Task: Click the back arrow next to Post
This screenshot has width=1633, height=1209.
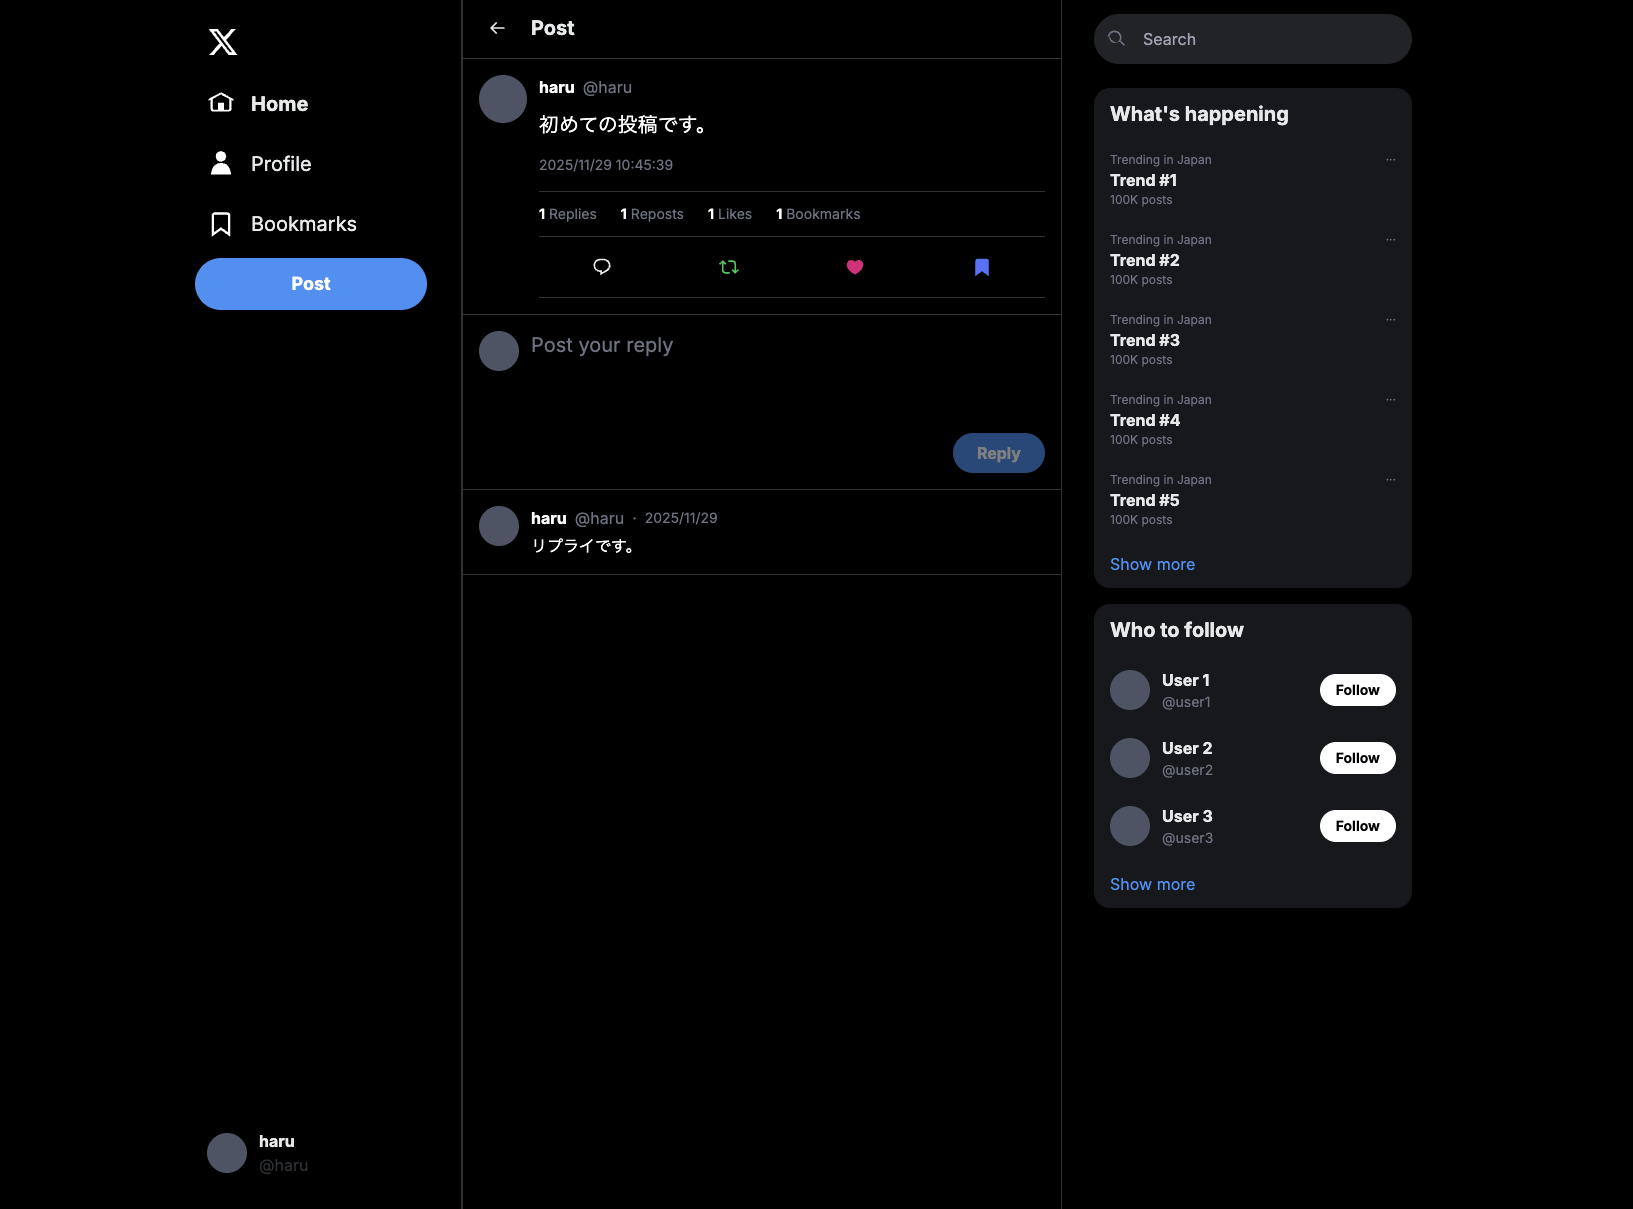Action: pos(497,28)
